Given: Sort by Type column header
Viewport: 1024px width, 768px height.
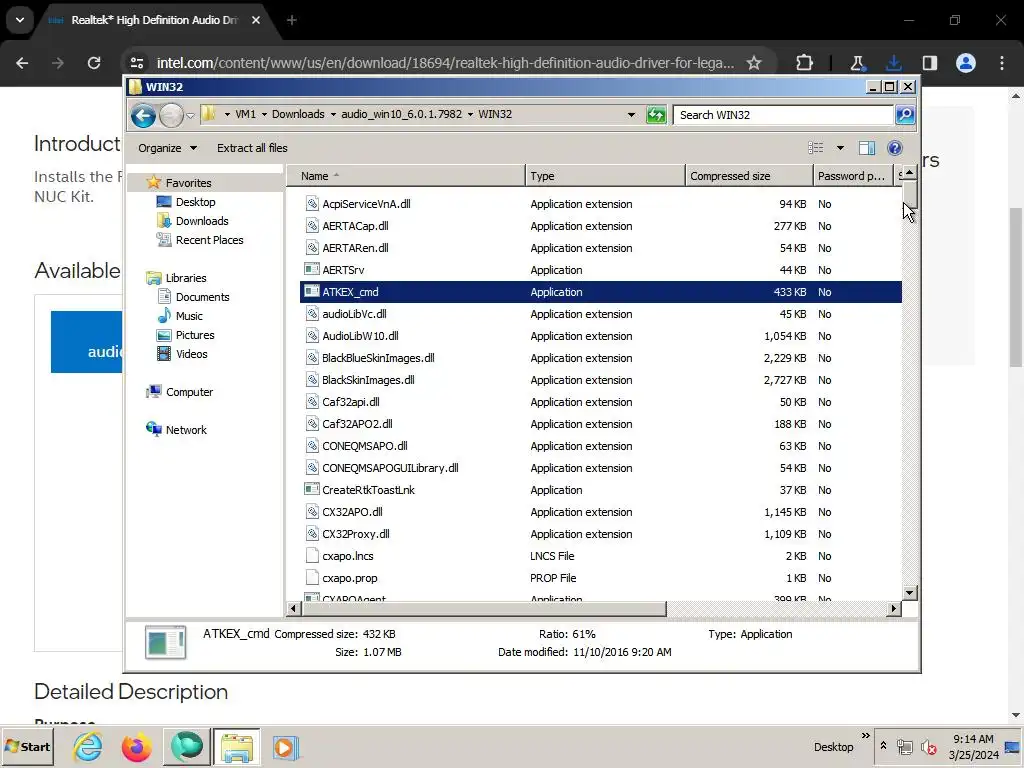Looking at the screenshot, I should [x=605, y=176].
